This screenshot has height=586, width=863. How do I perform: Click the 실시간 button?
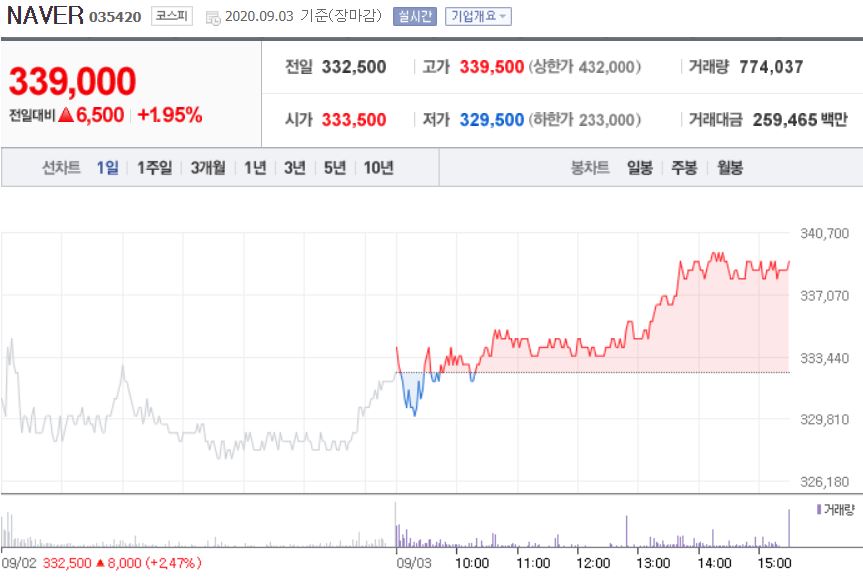tap(414, 17)
